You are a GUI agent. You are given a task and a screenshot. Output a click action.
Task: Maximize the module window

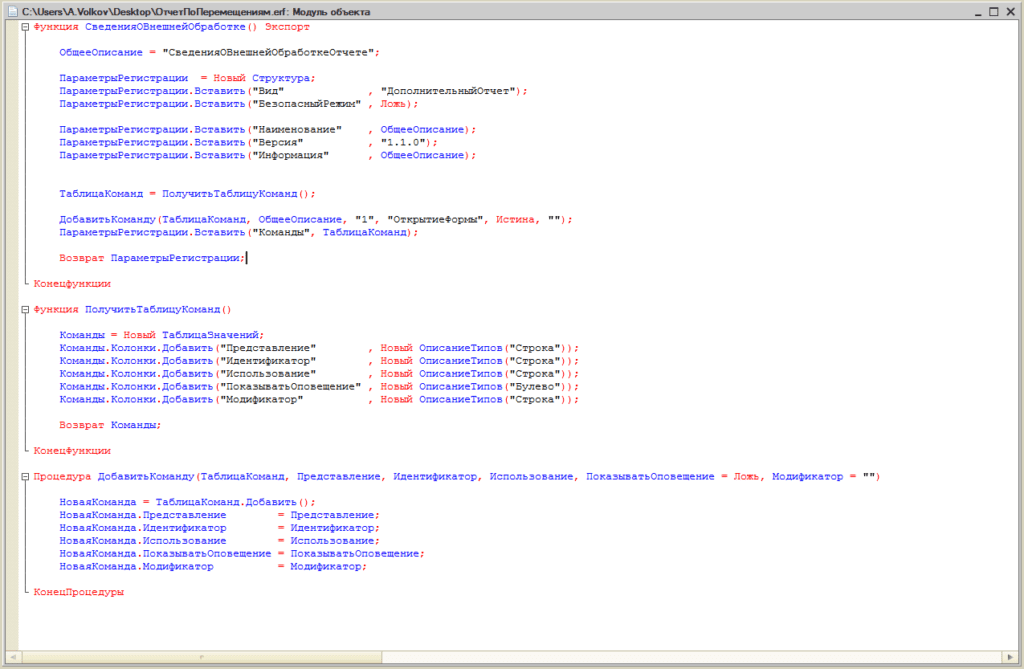click(993, 12)
